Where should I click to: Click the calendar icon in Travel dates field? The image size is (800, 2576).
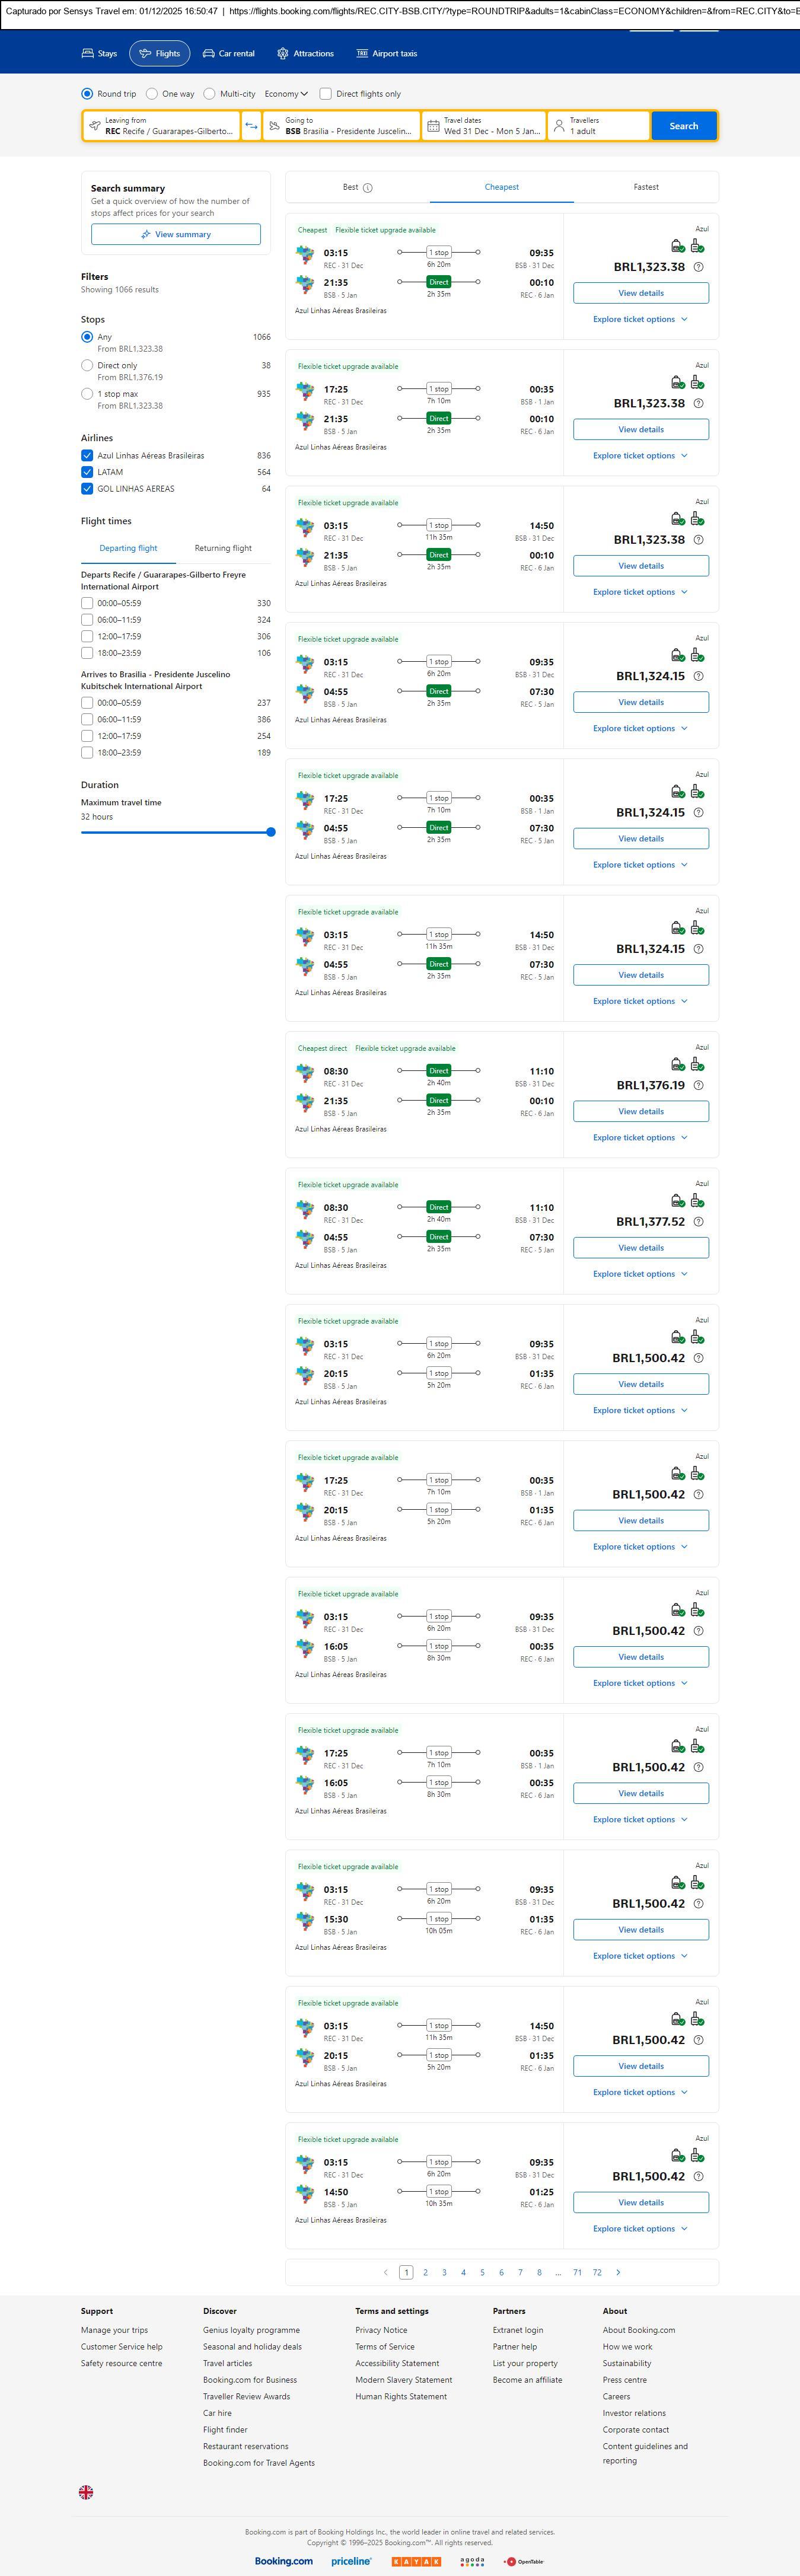coord(433,126)
